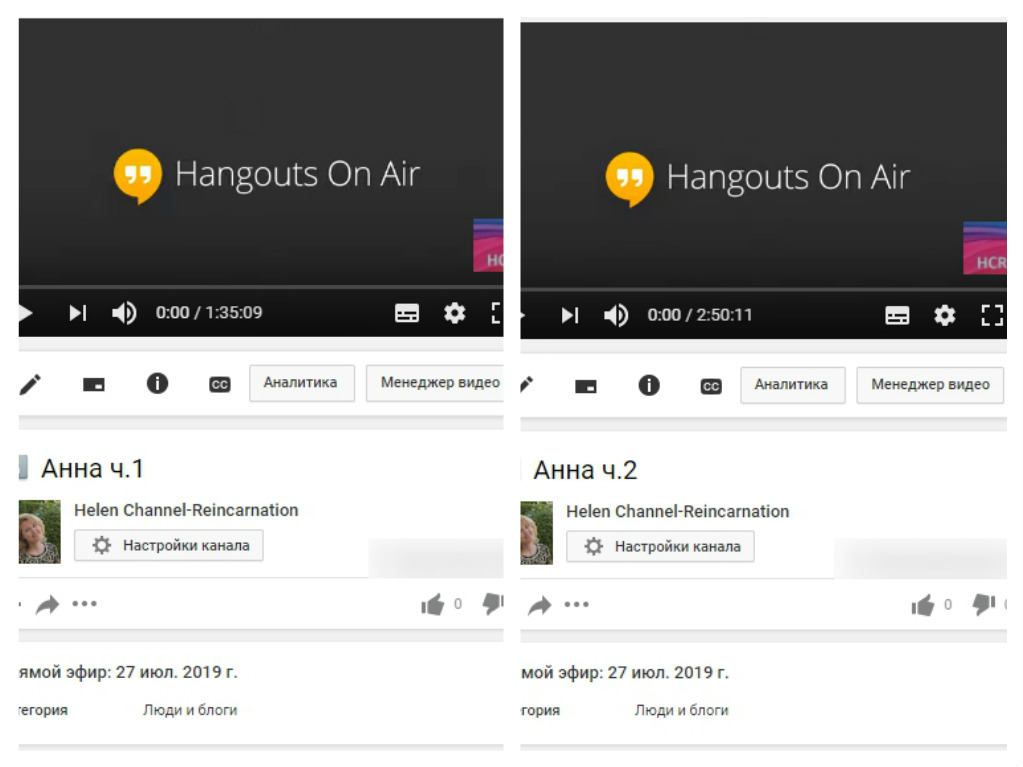
Task: Open CC subtitles editor under left video
Action: (x=219, y=385)
